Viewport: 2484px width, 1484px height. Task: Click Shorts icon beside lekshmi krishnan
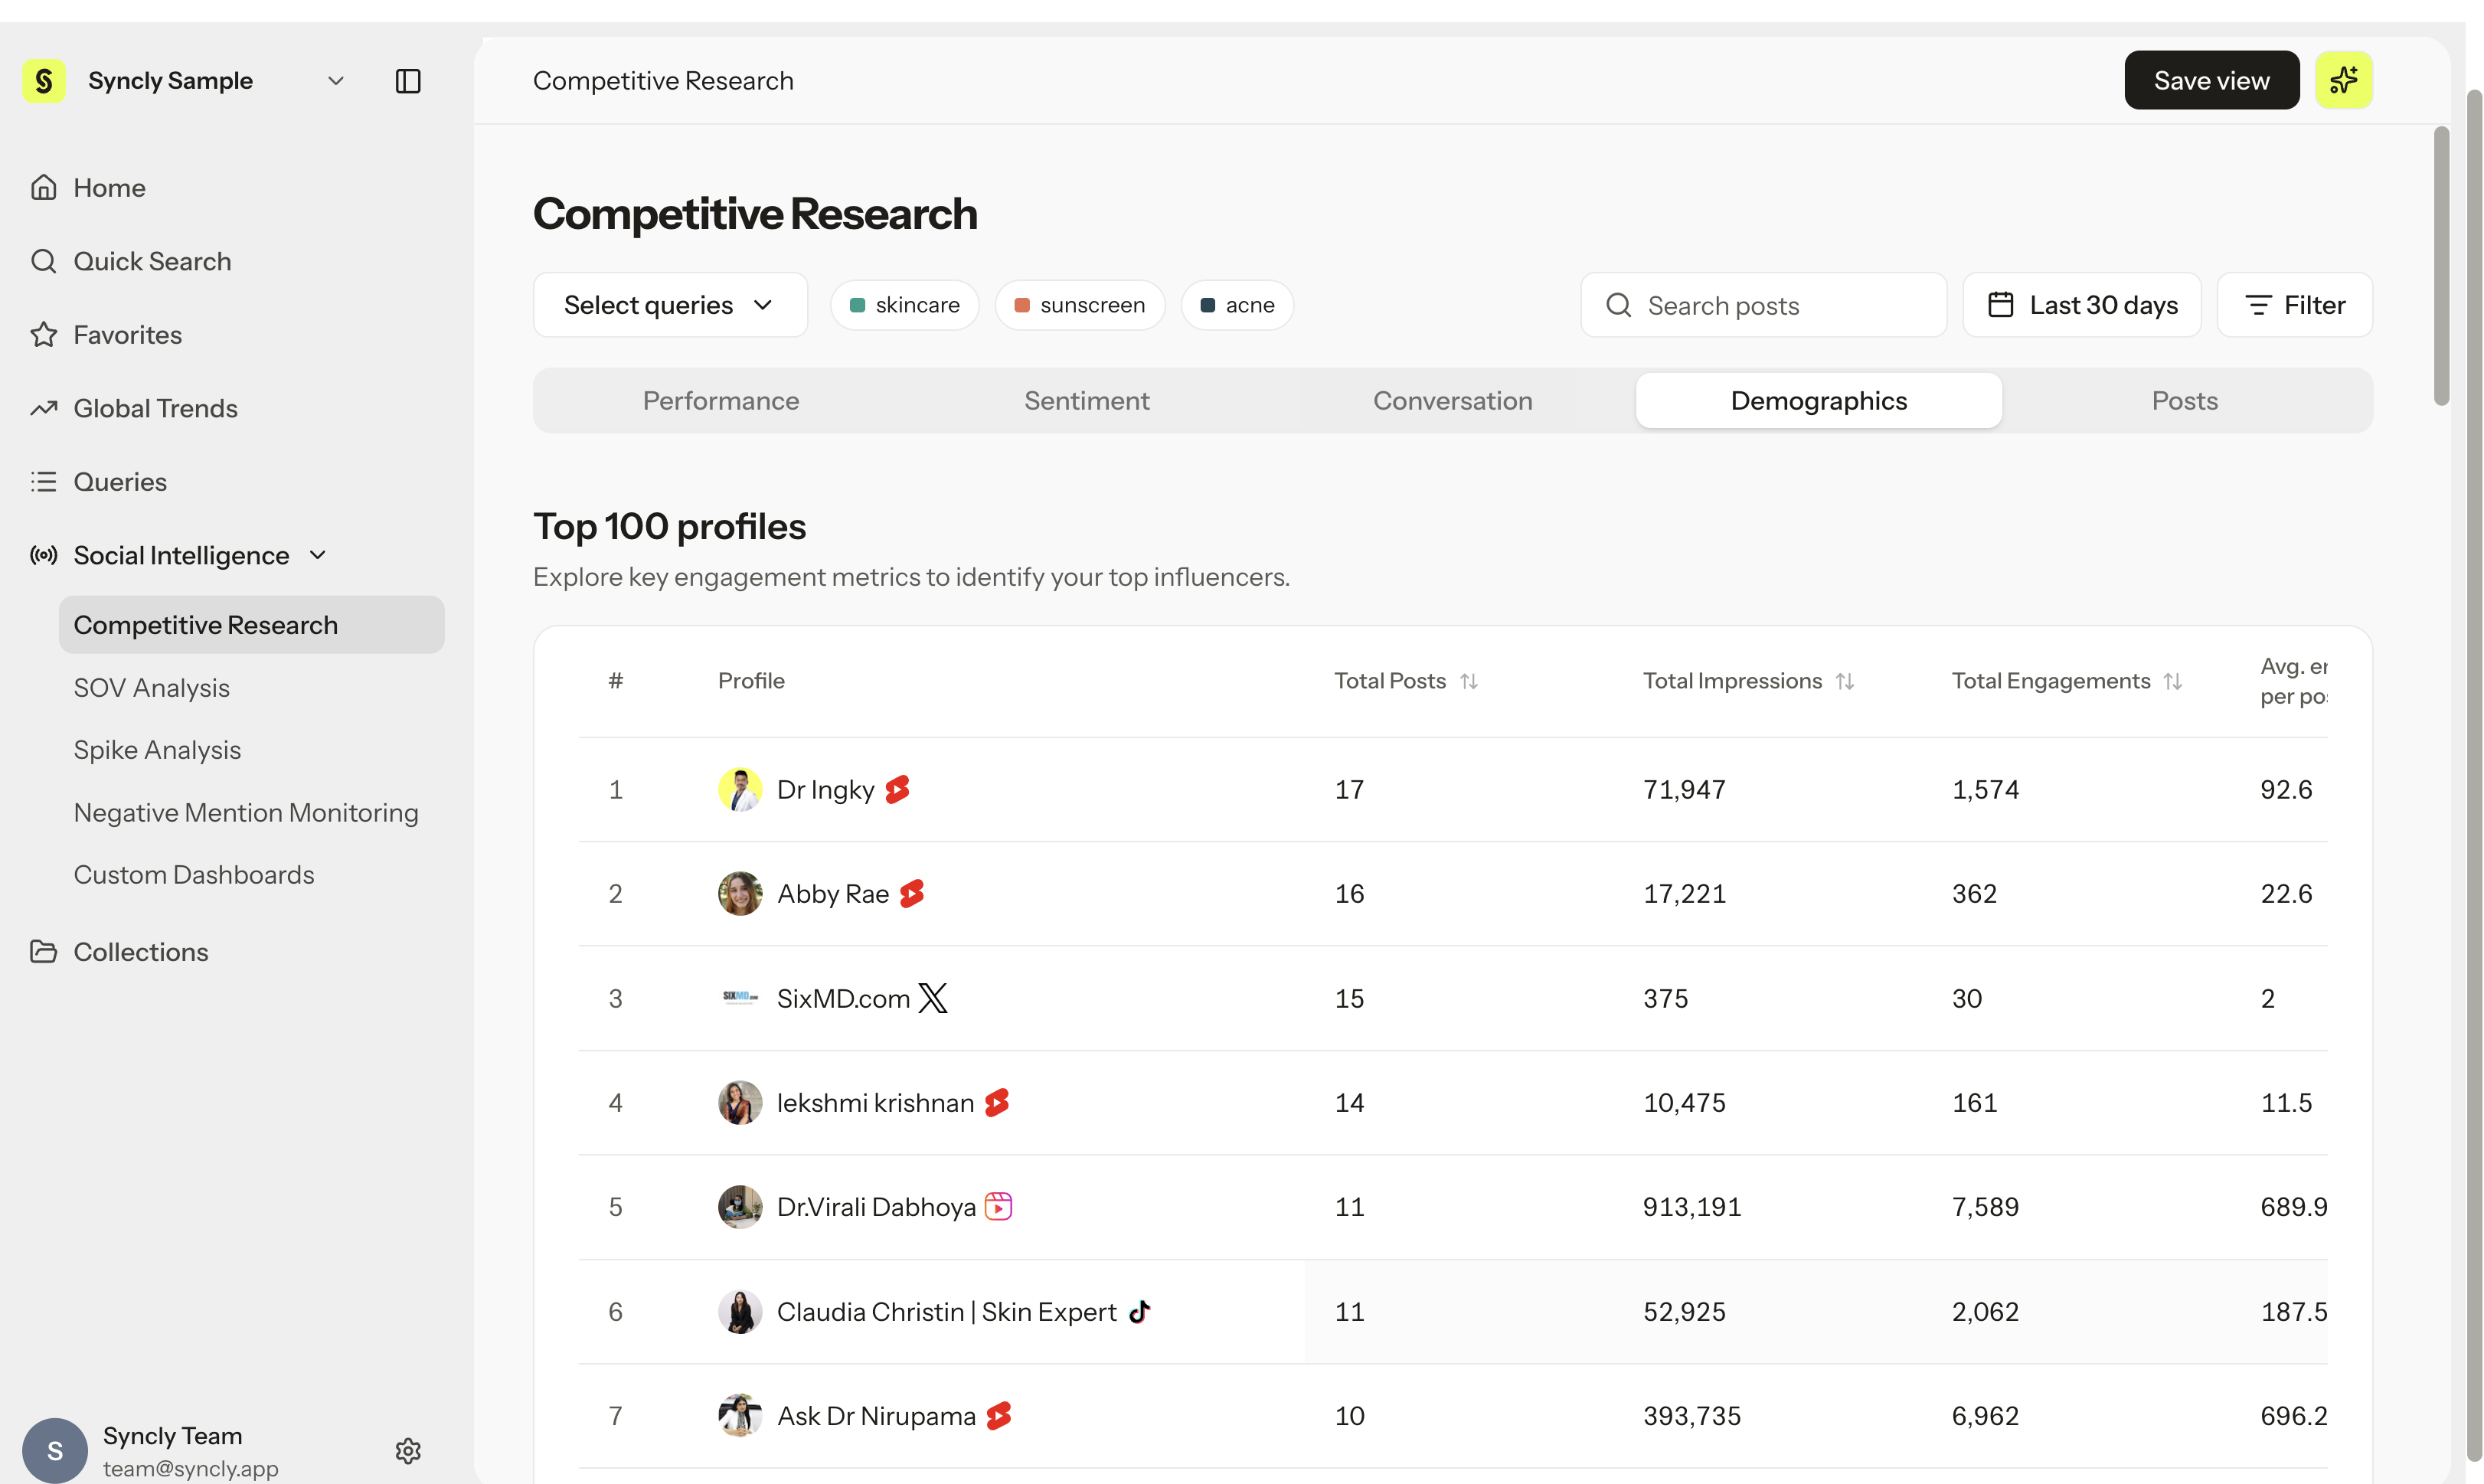tap(997, 1102)
